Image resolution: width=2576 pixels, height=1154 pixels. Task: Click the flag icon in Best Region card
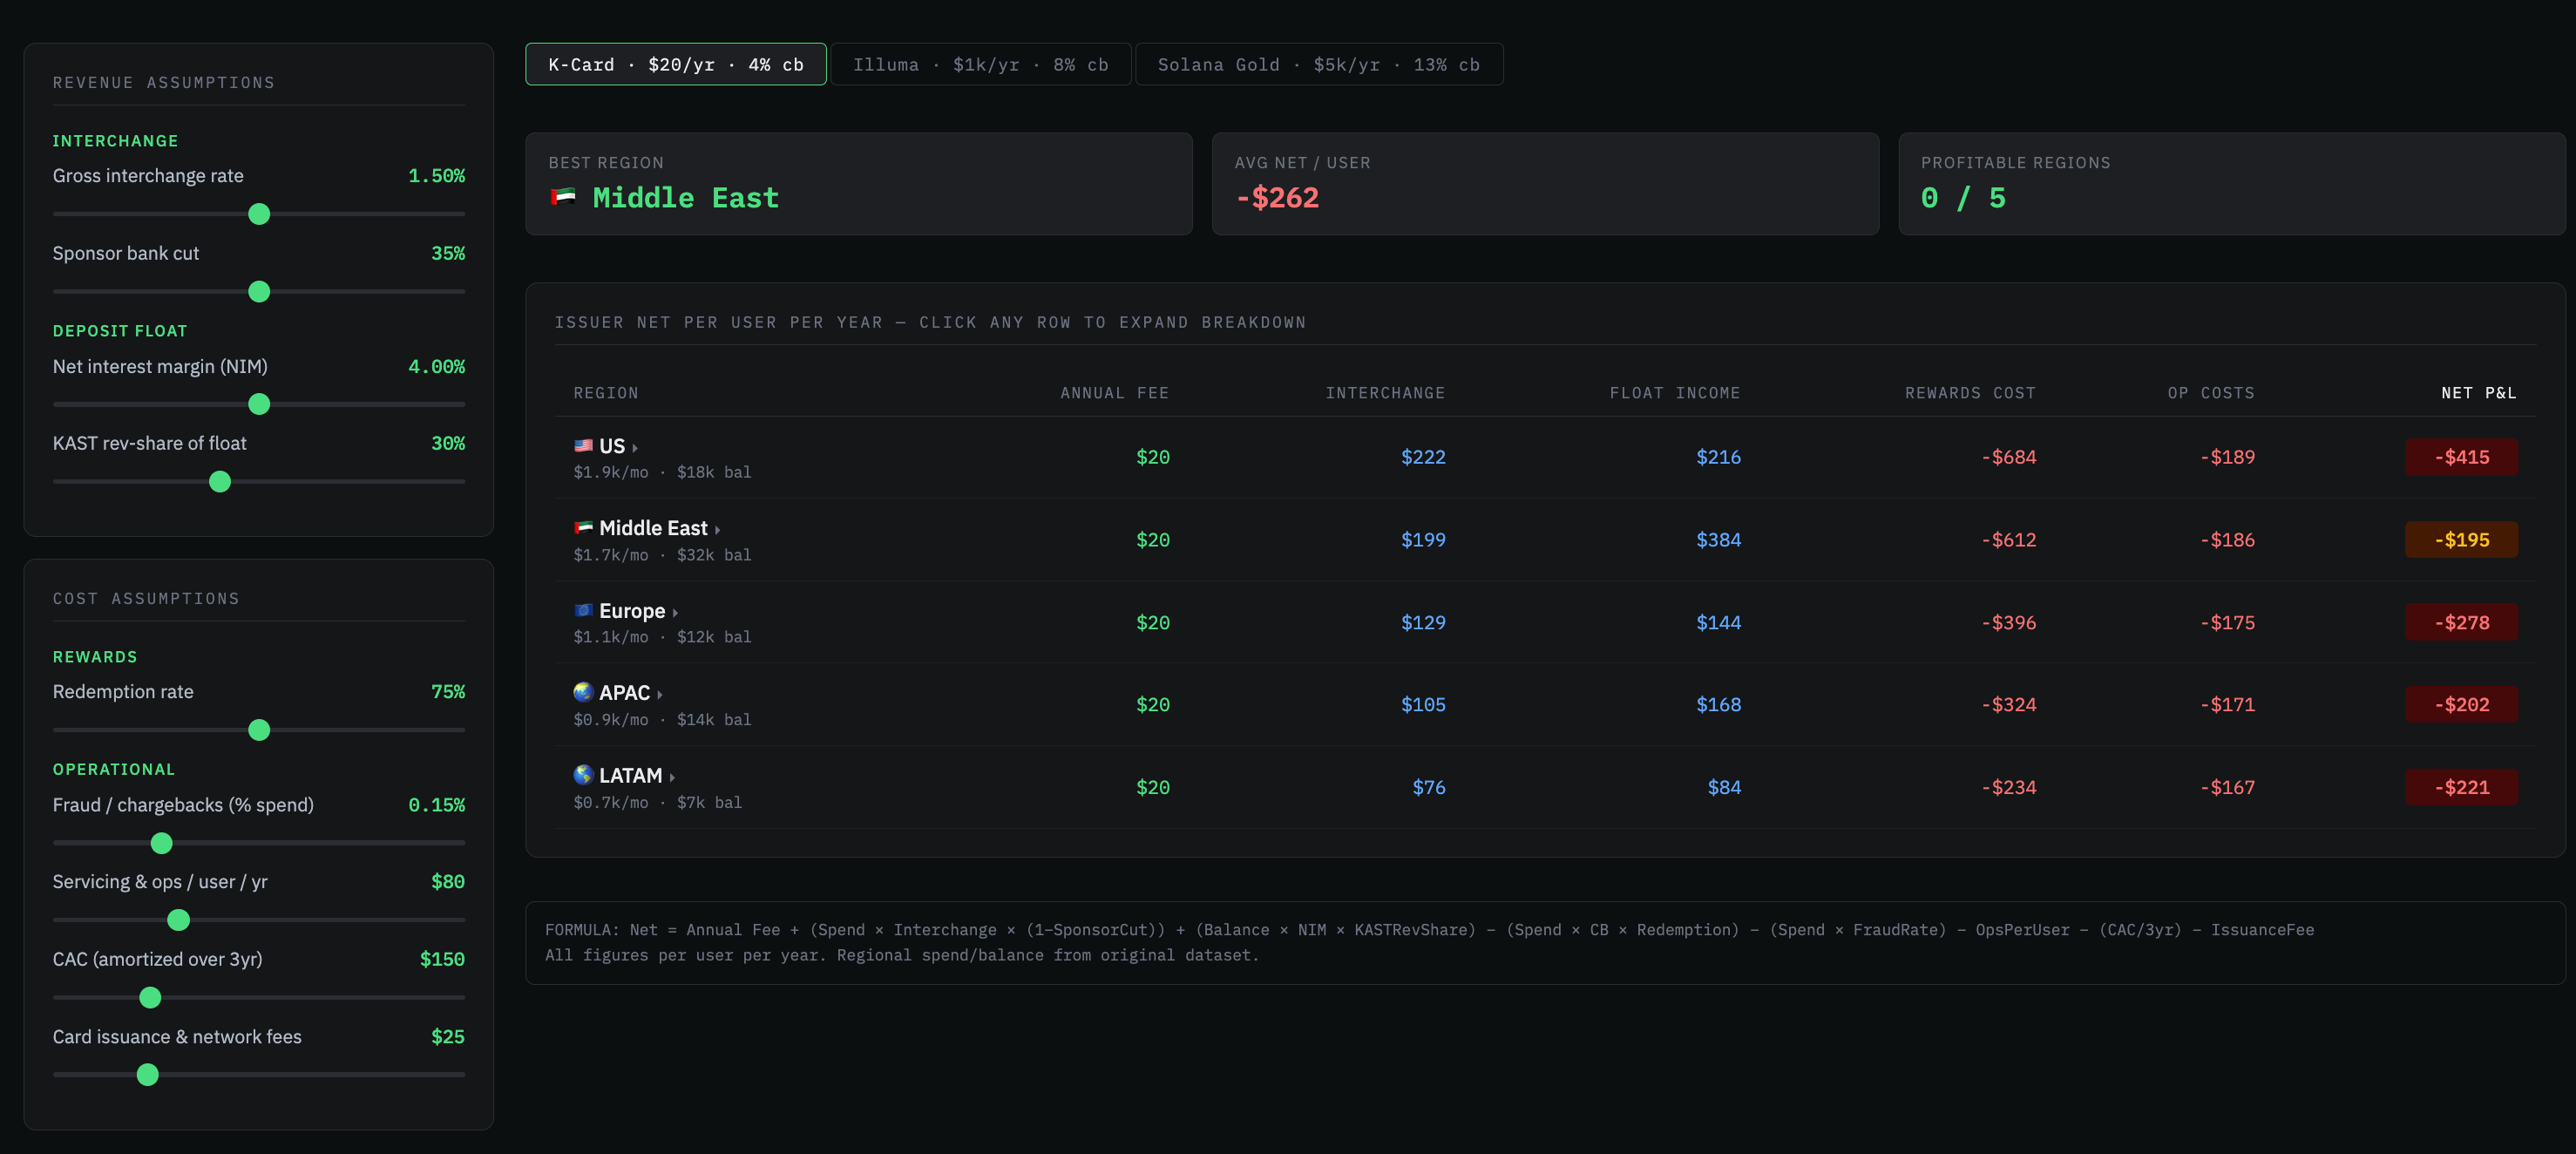tap(564, 197)
